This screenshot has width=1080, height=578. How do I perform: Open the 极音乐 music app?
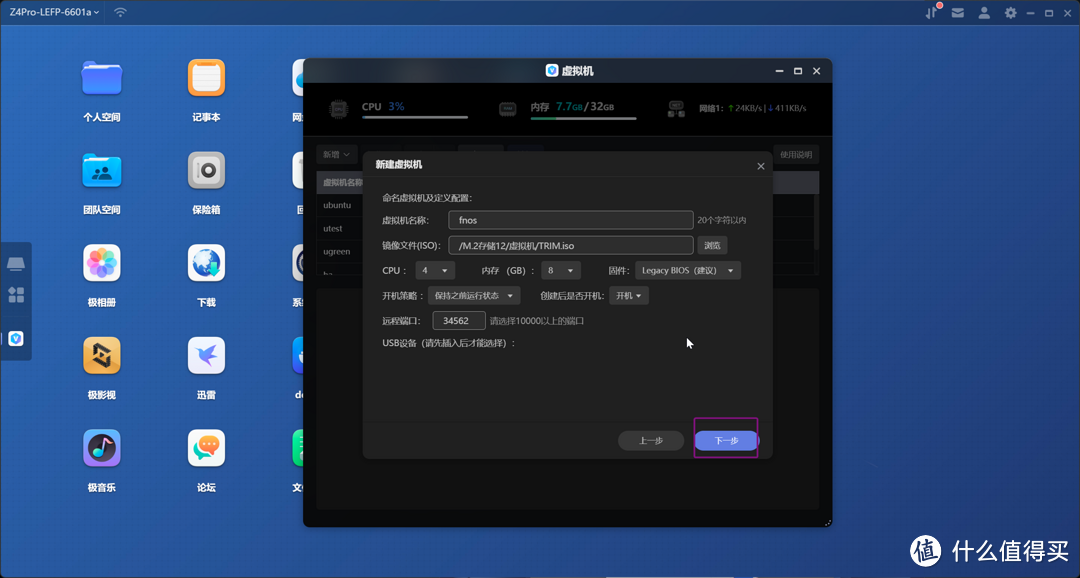click(x=101, y=448)
